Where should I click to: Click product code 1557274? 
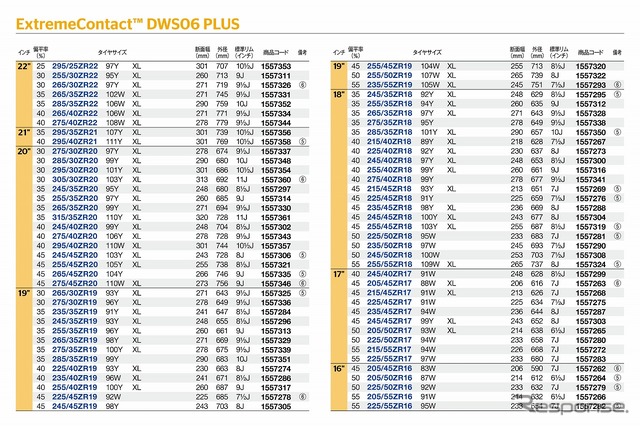276,368
